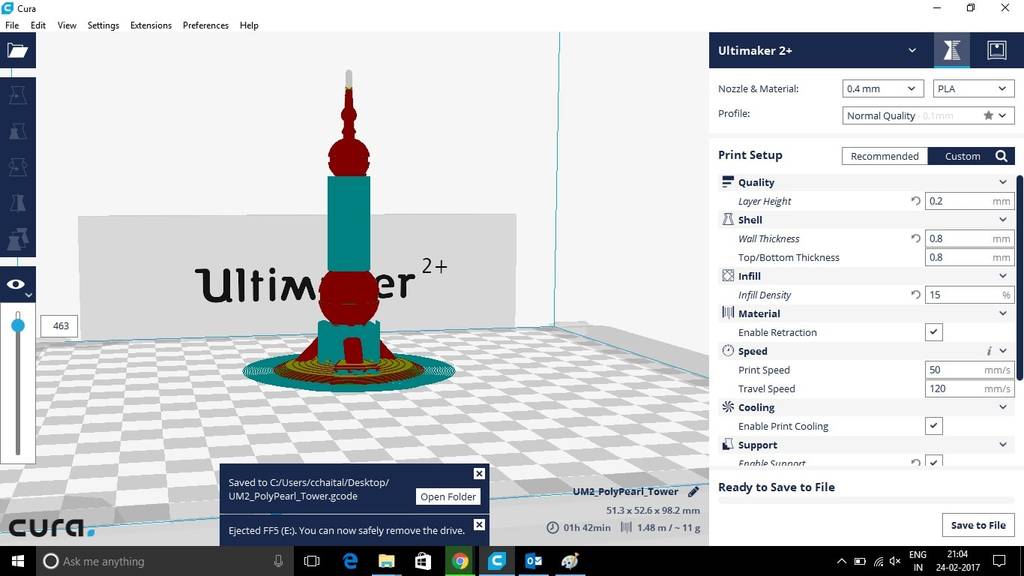The height and width of the screenshot is (576, 1024).
Task: Collapse the Material section
Action: point(1002,313)
